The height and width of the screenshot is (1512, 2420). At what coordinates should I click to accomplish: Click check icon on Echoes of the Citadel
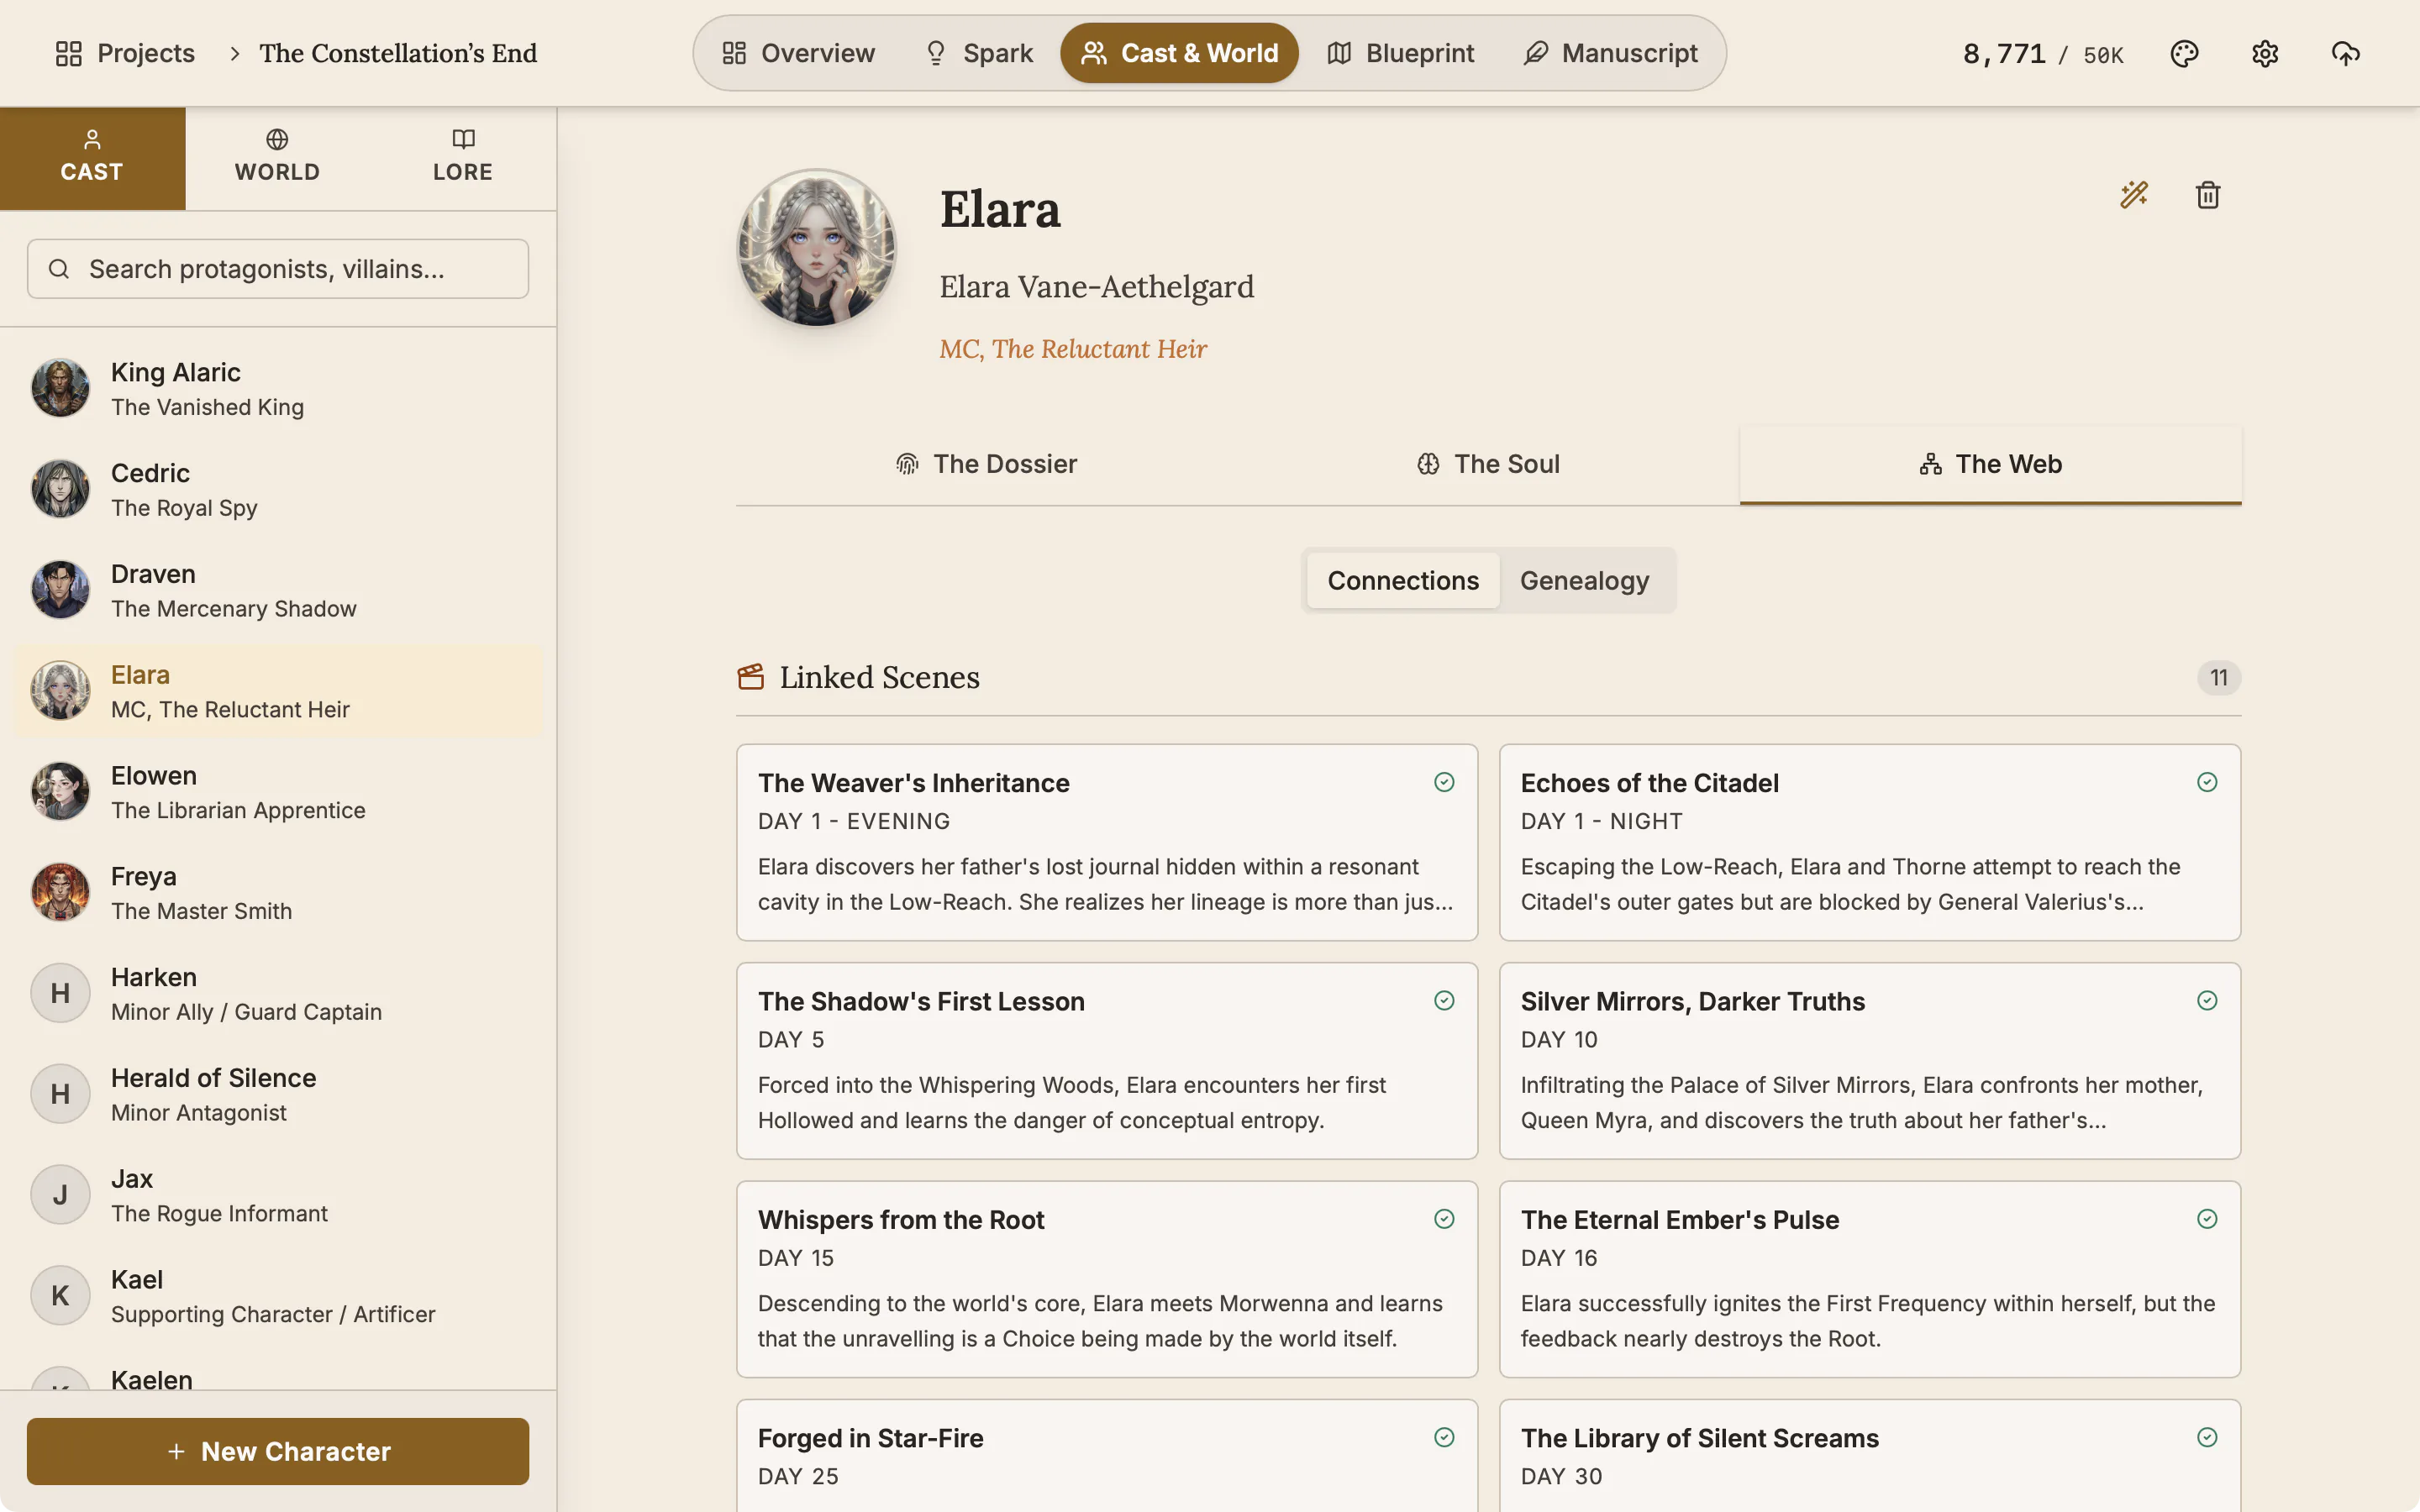pos(2207,782)
